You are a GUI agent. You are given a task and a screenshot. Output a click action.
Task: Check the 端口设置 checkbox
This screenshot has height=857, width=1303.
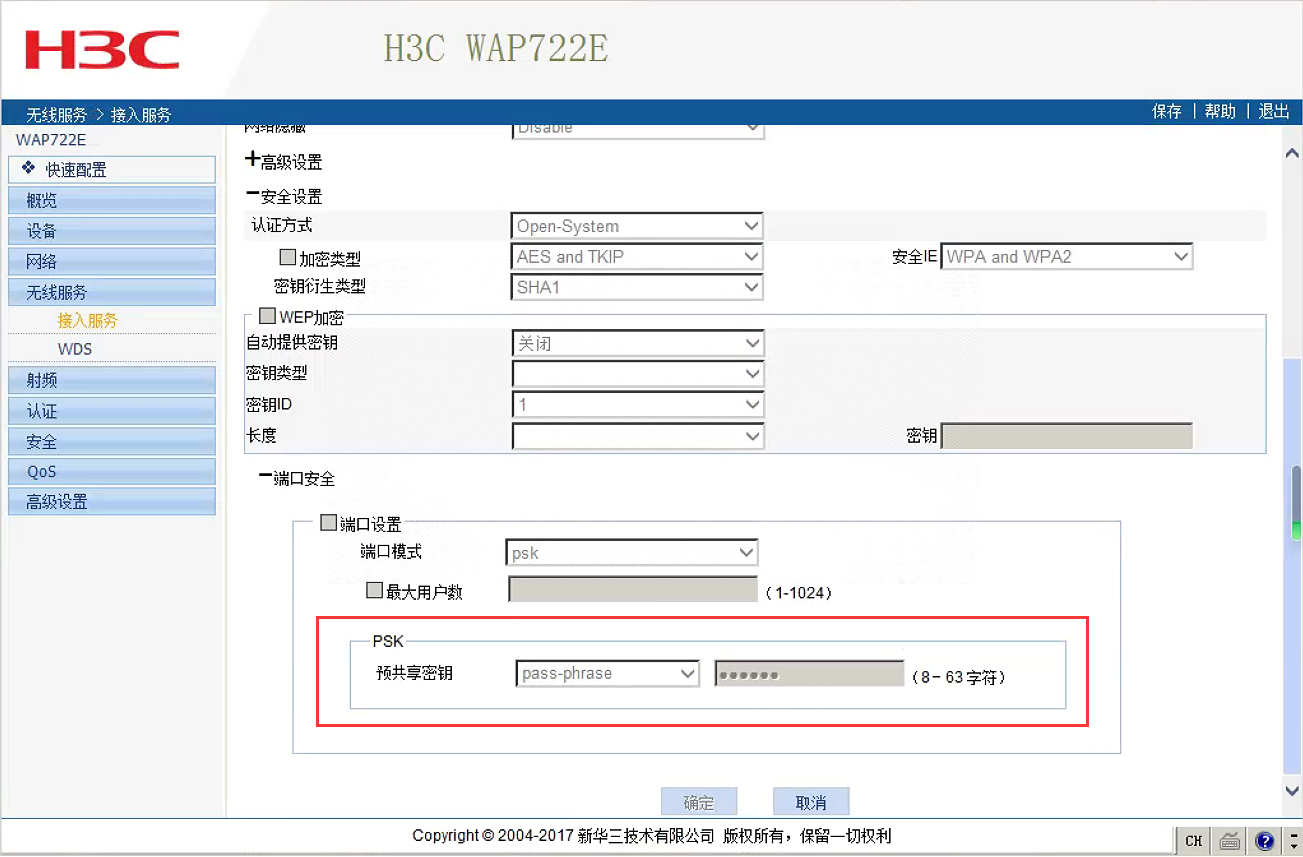[328, 522]
